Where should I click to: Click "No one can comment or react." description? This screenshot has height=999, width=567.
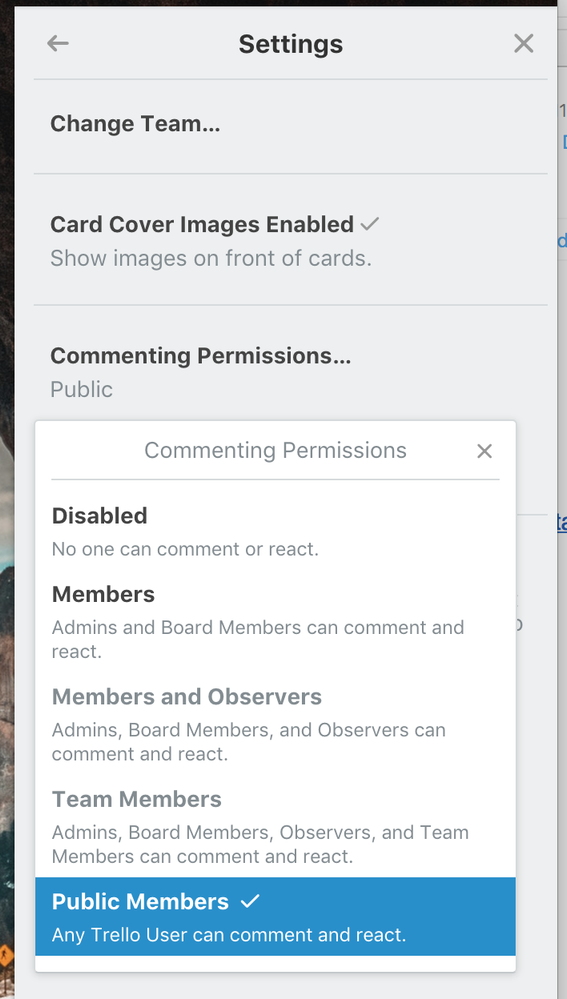pos(185,549)
